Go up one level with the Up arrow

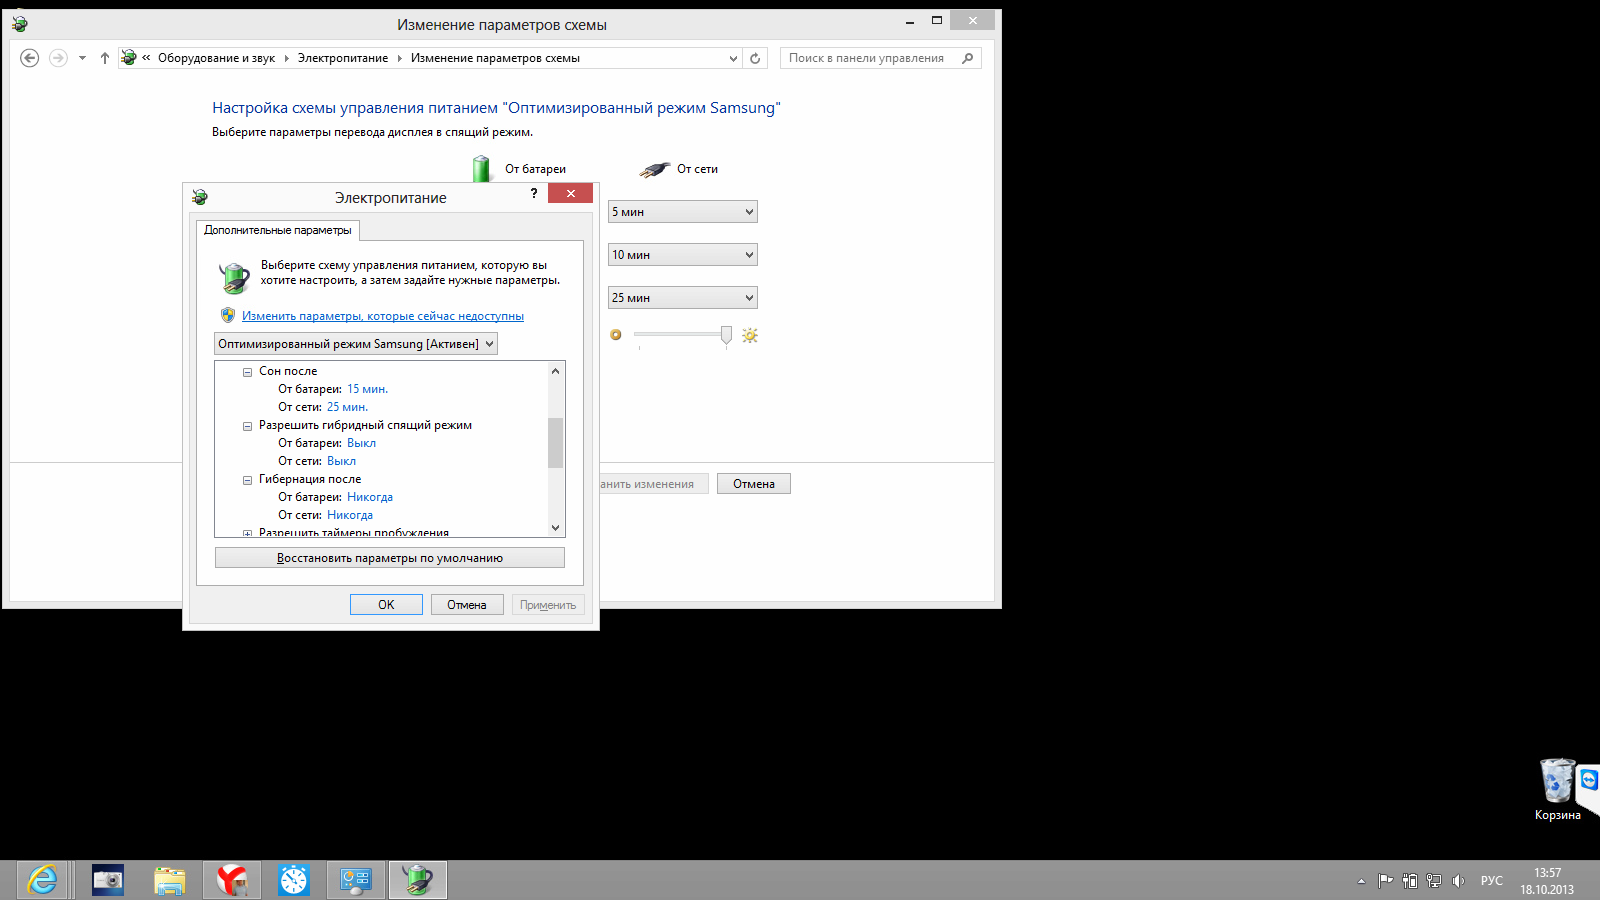(105, 58)
